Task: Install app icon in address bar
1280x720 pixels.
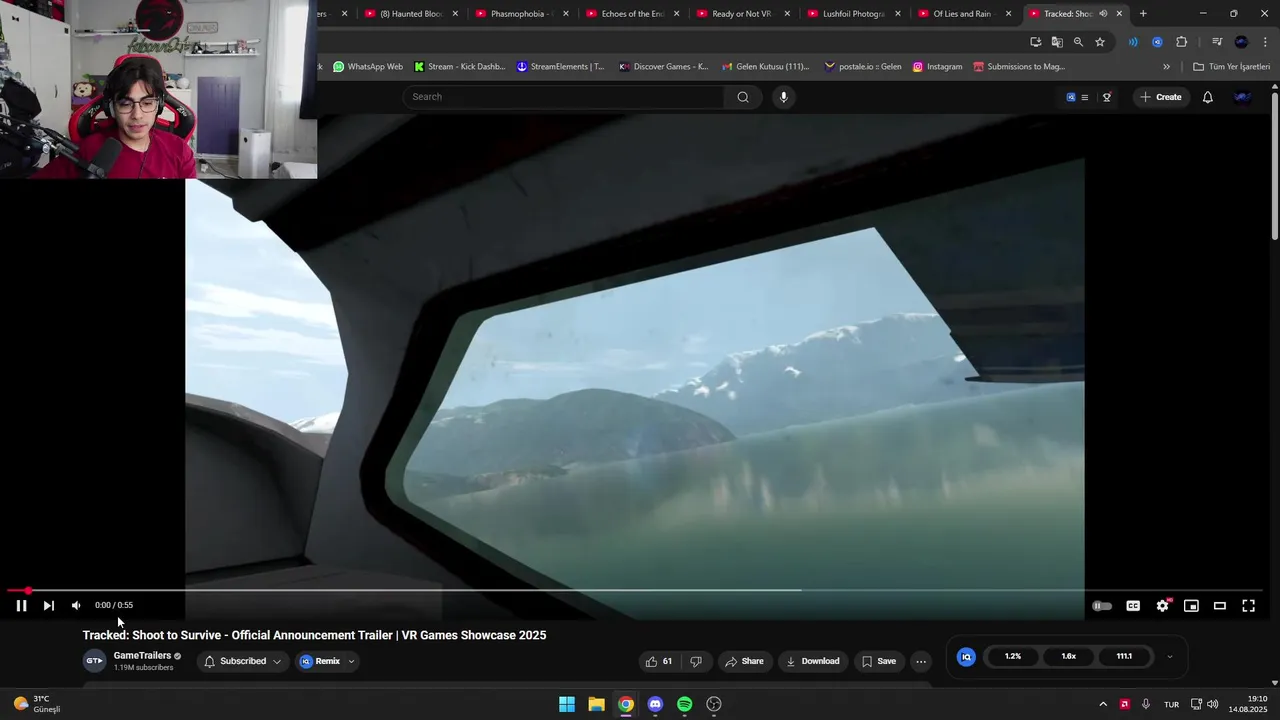Action: (x=1035, y=42)
